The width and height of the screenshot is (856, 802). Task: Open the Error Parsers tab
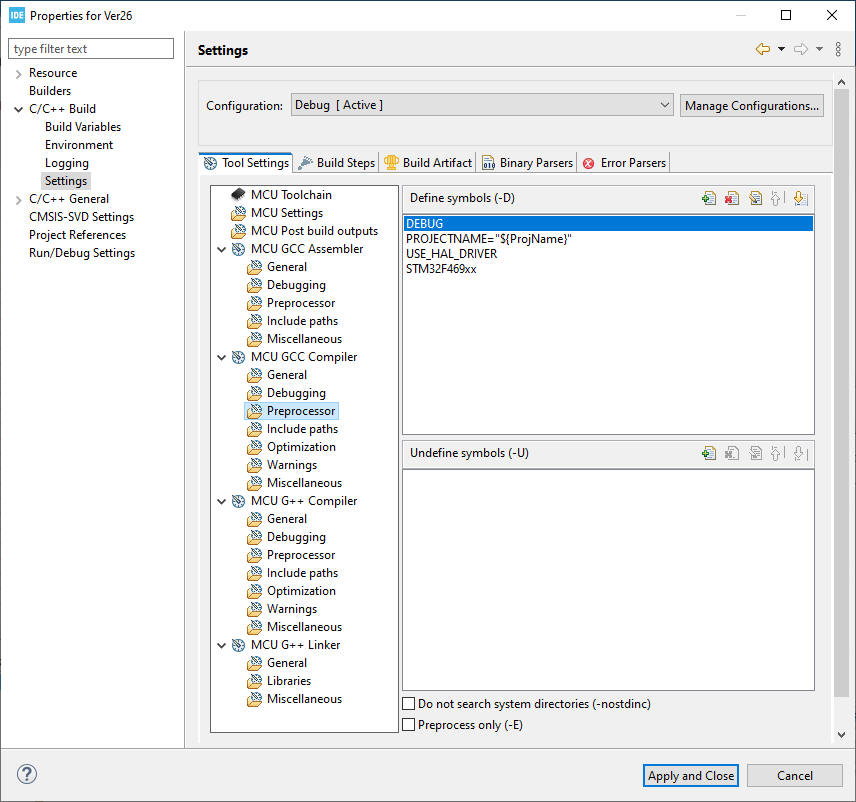[624, 163]
